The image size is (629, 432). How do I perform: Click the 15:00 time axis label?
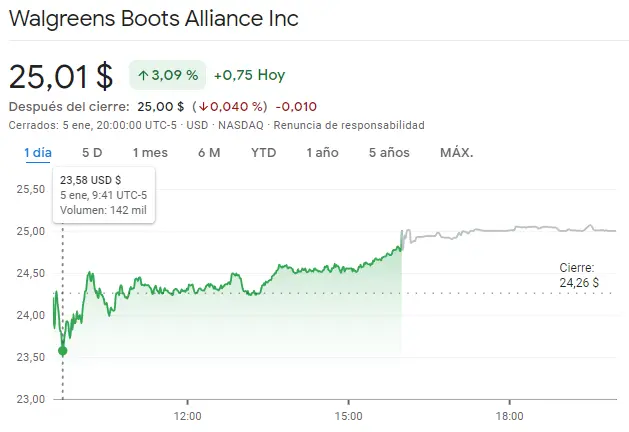point(348,414)
